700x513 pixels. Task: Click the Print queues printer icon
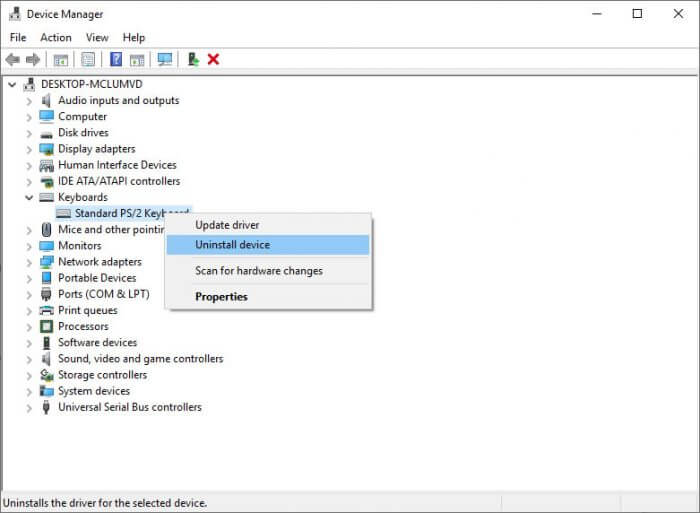click(46, 310)
